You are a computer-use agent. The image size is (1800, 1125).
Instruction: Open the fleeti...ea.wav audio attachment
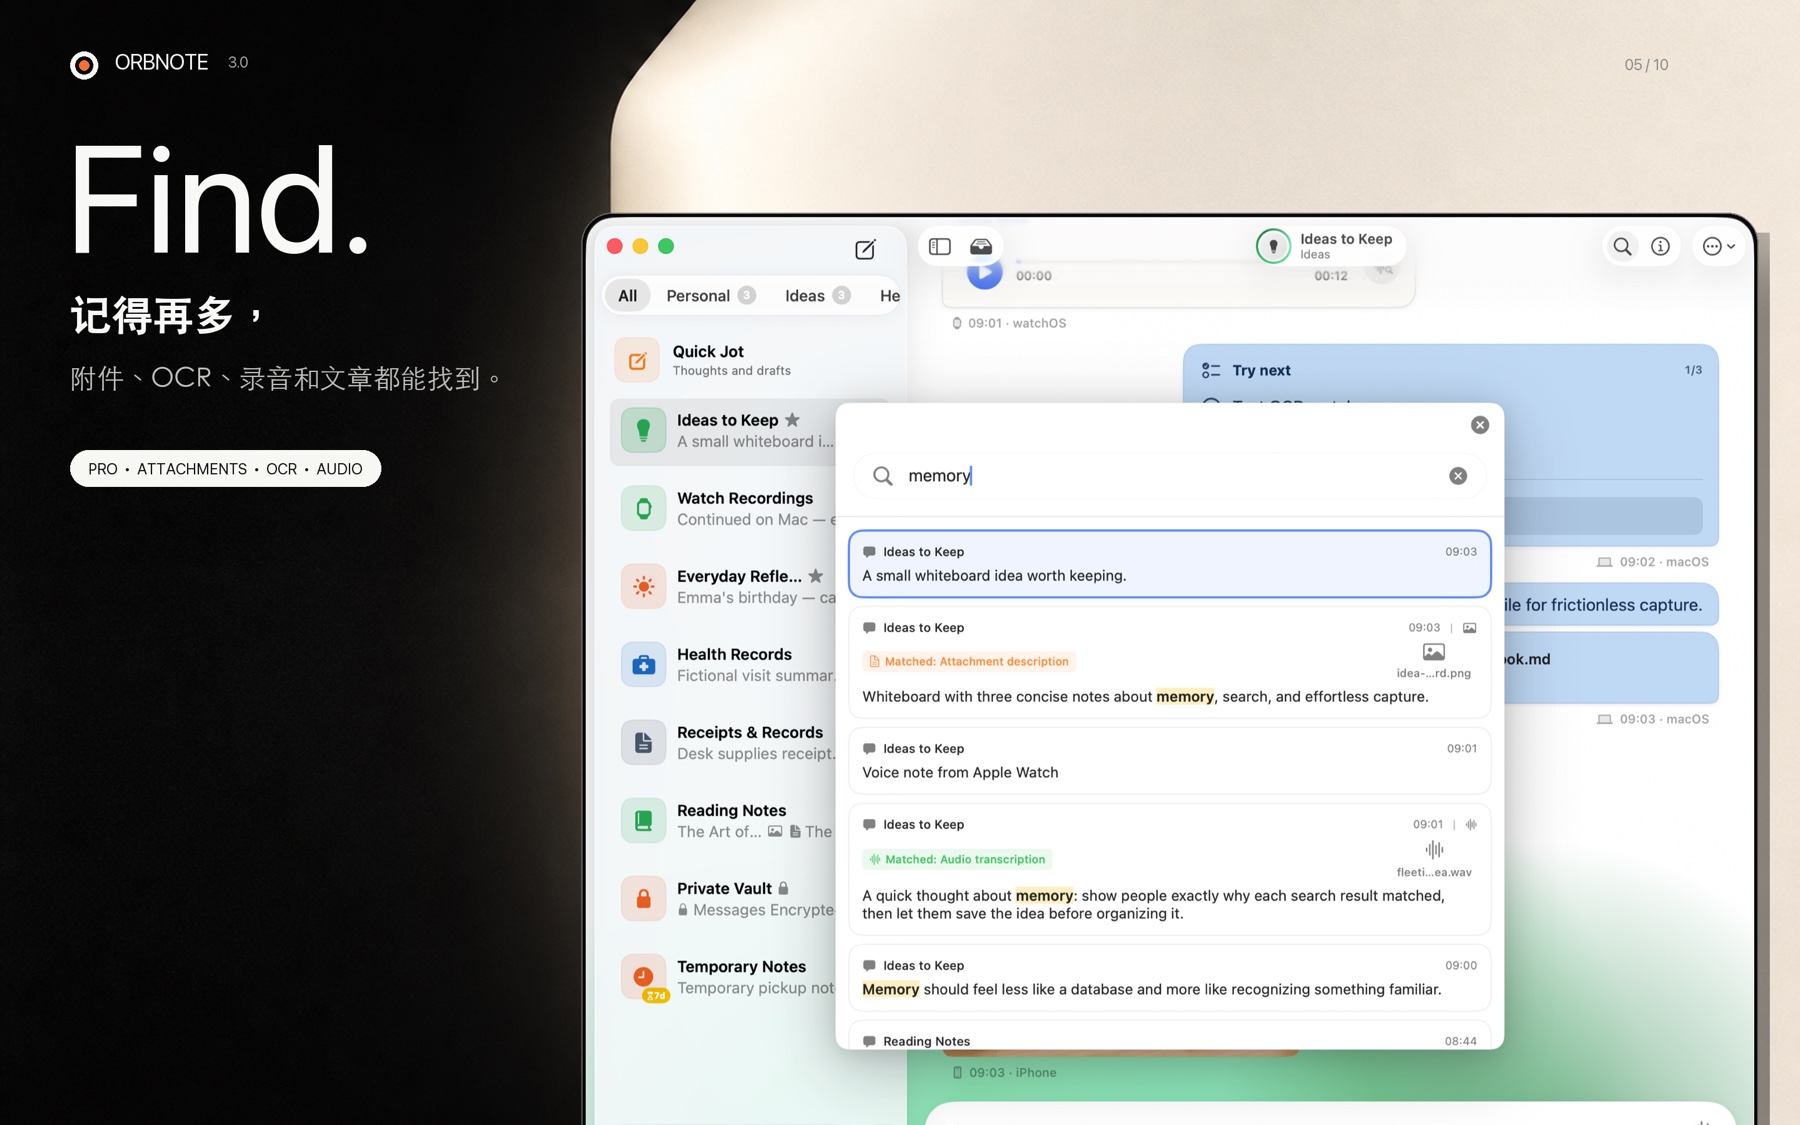coord(1434,858)
